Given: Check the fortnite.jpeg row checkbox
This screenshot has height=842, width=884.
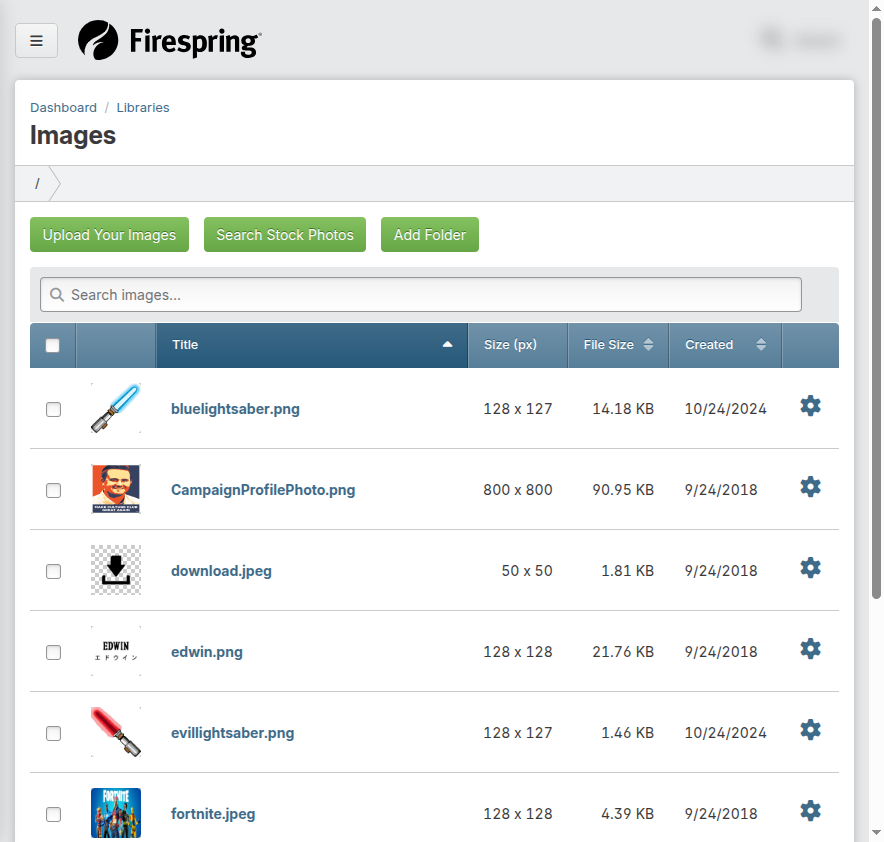Looking at the screenshot, I should [x=54, y=815].
